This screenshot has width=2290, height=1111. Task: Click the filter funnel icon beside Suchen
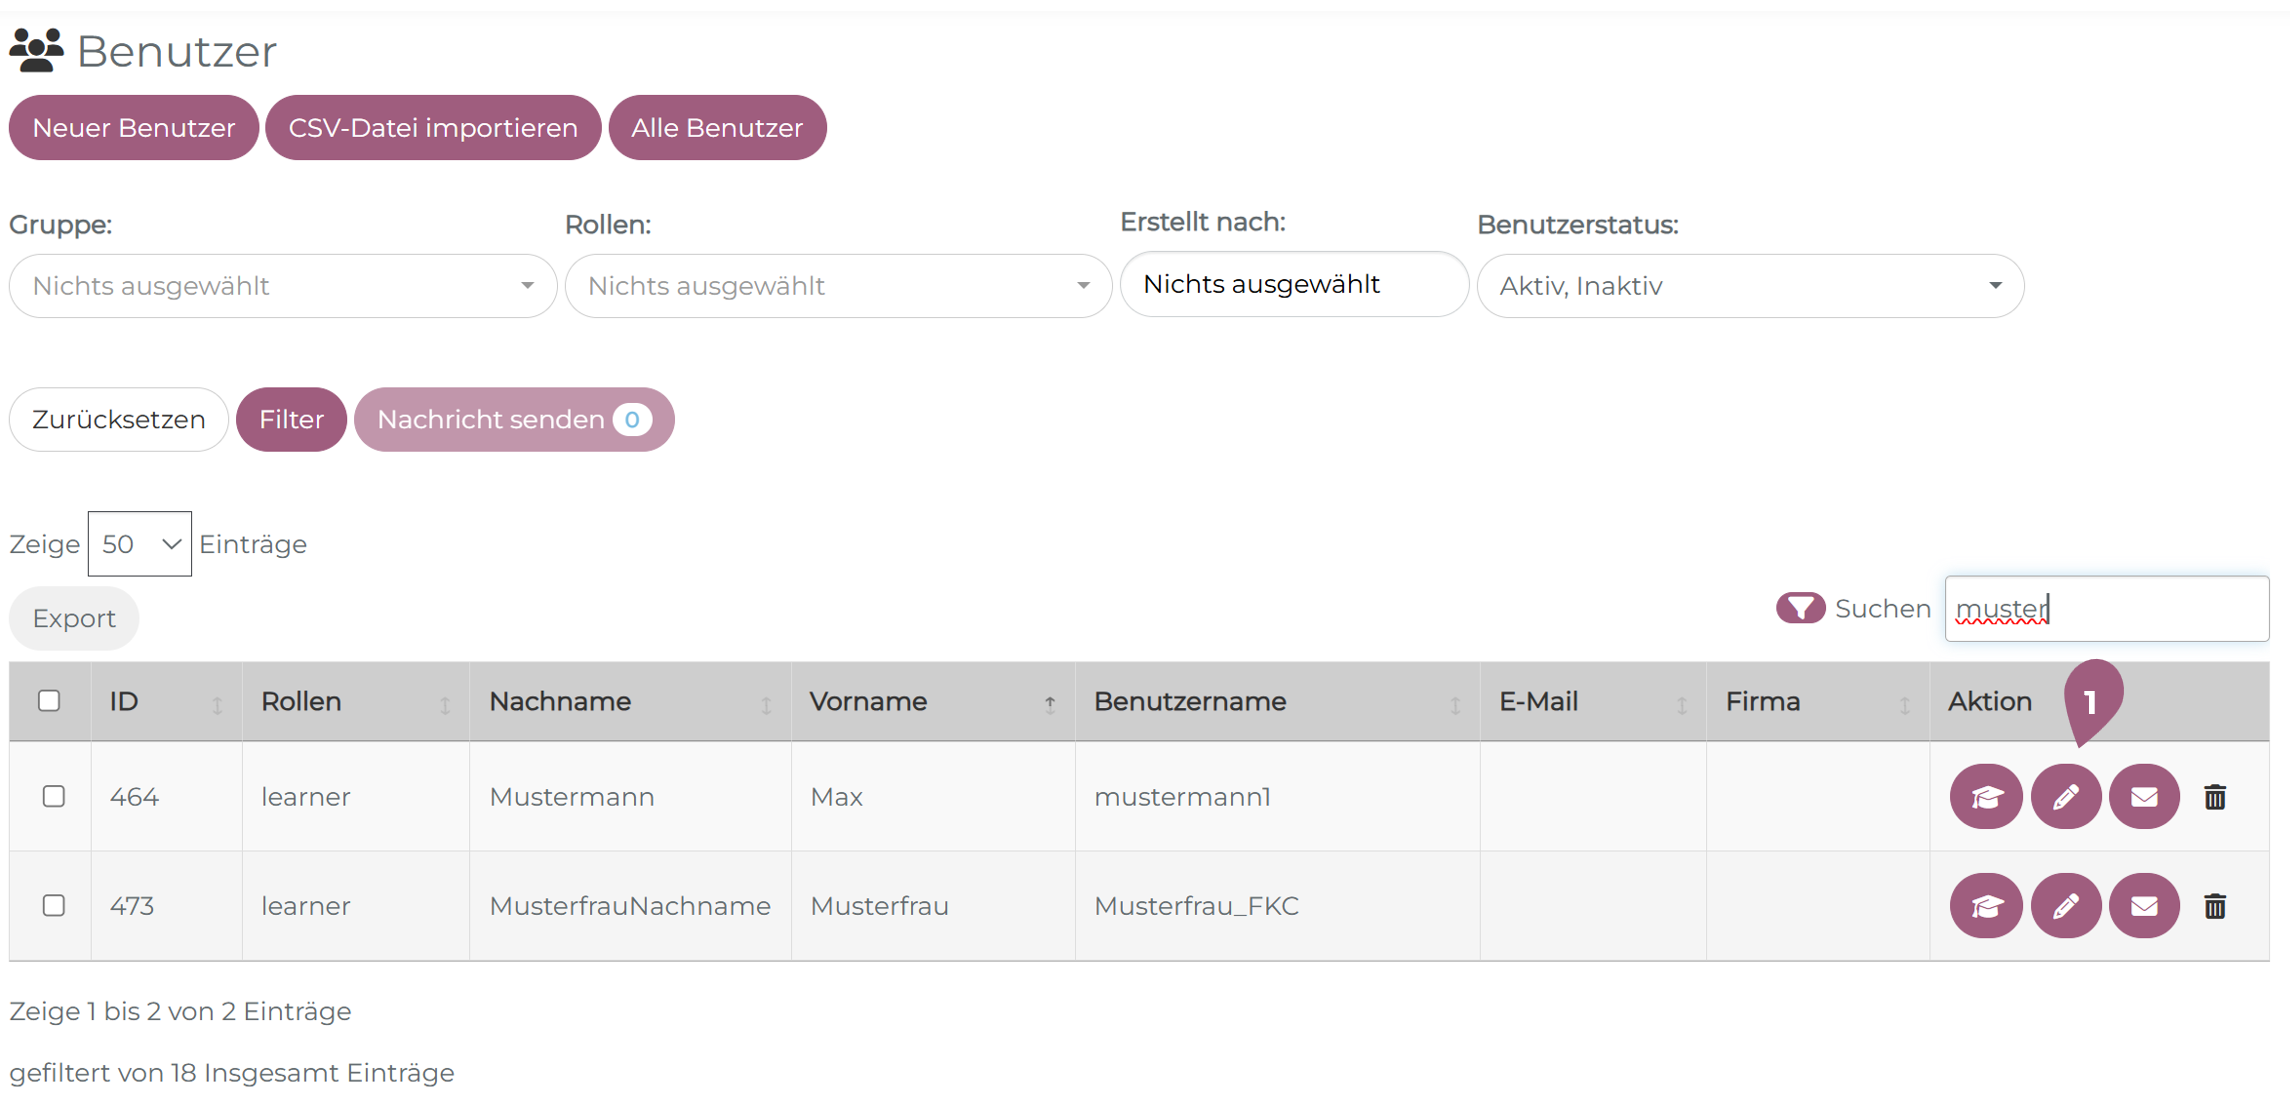[x=1800, y=608]
